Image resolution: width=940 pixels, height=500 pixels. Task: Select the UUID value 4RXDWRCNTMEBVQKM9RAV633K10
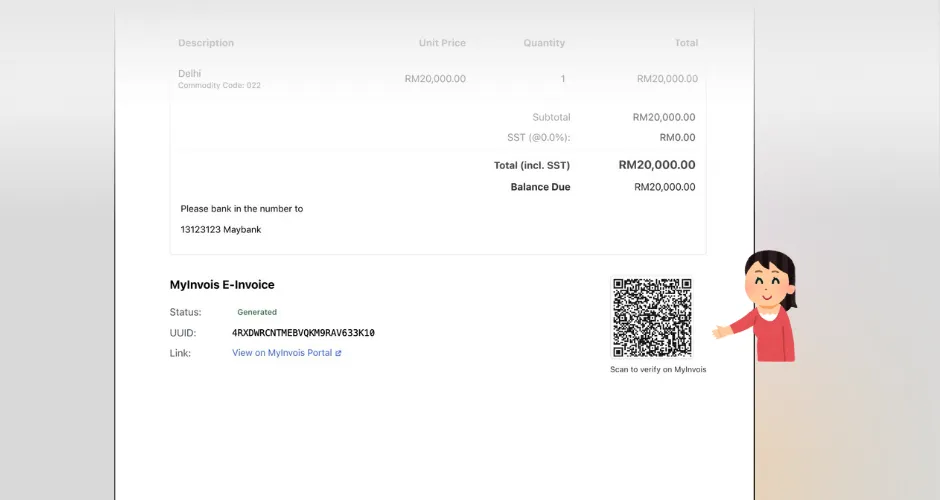303,333
